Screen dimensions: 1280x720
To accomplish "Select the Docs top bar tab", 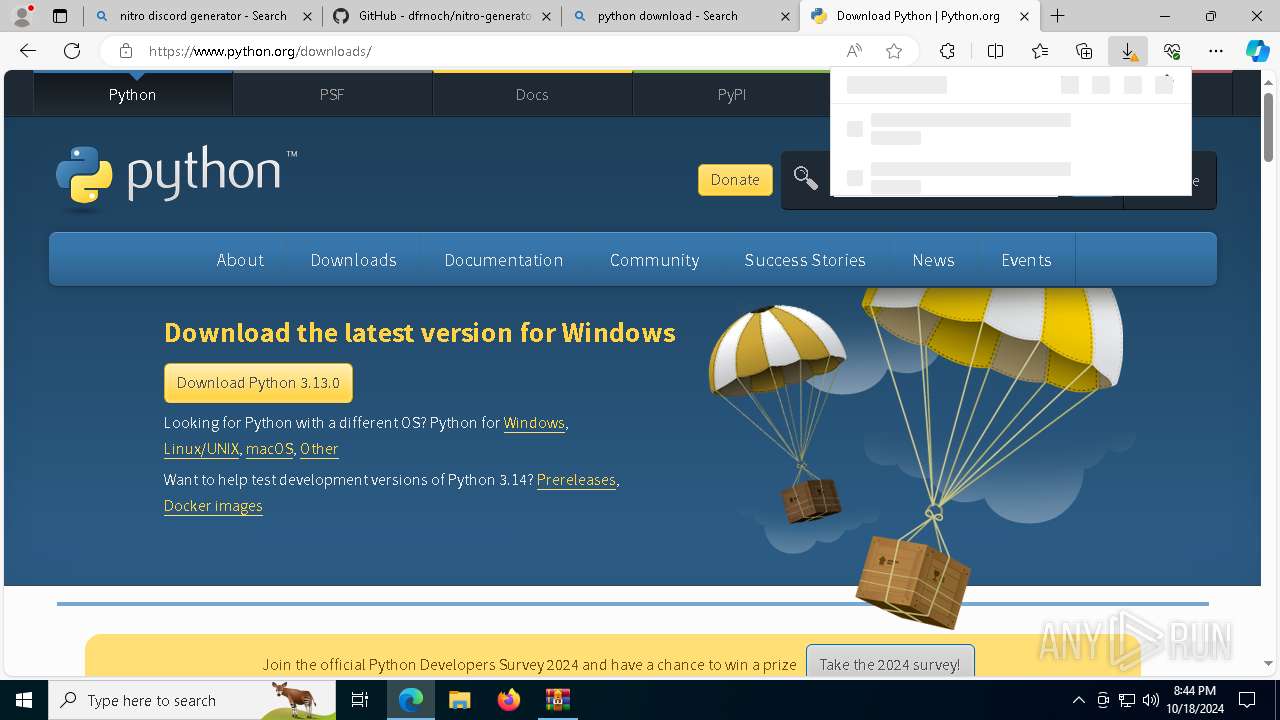I will [532, 94].
